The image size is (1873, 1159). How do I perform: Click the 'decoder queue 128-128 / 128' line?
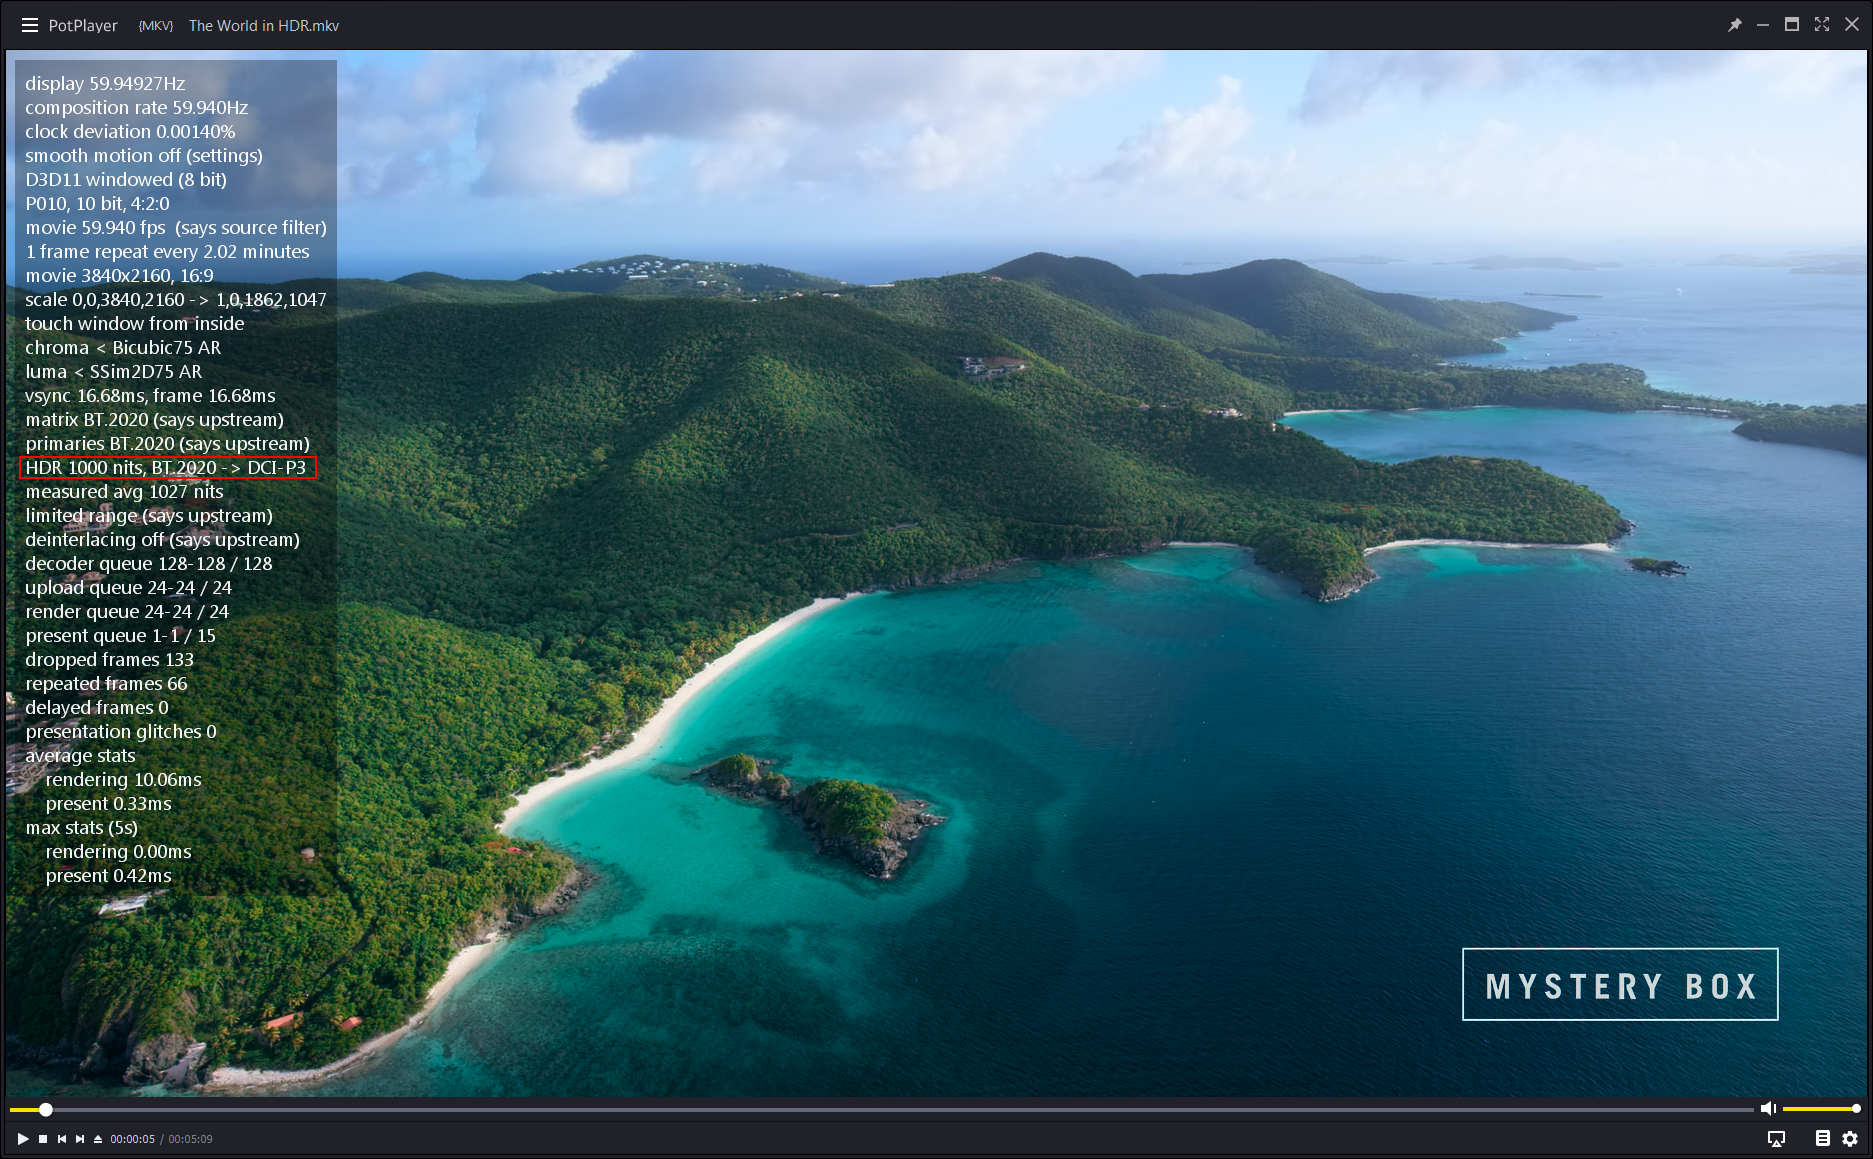tap(149, 564)
